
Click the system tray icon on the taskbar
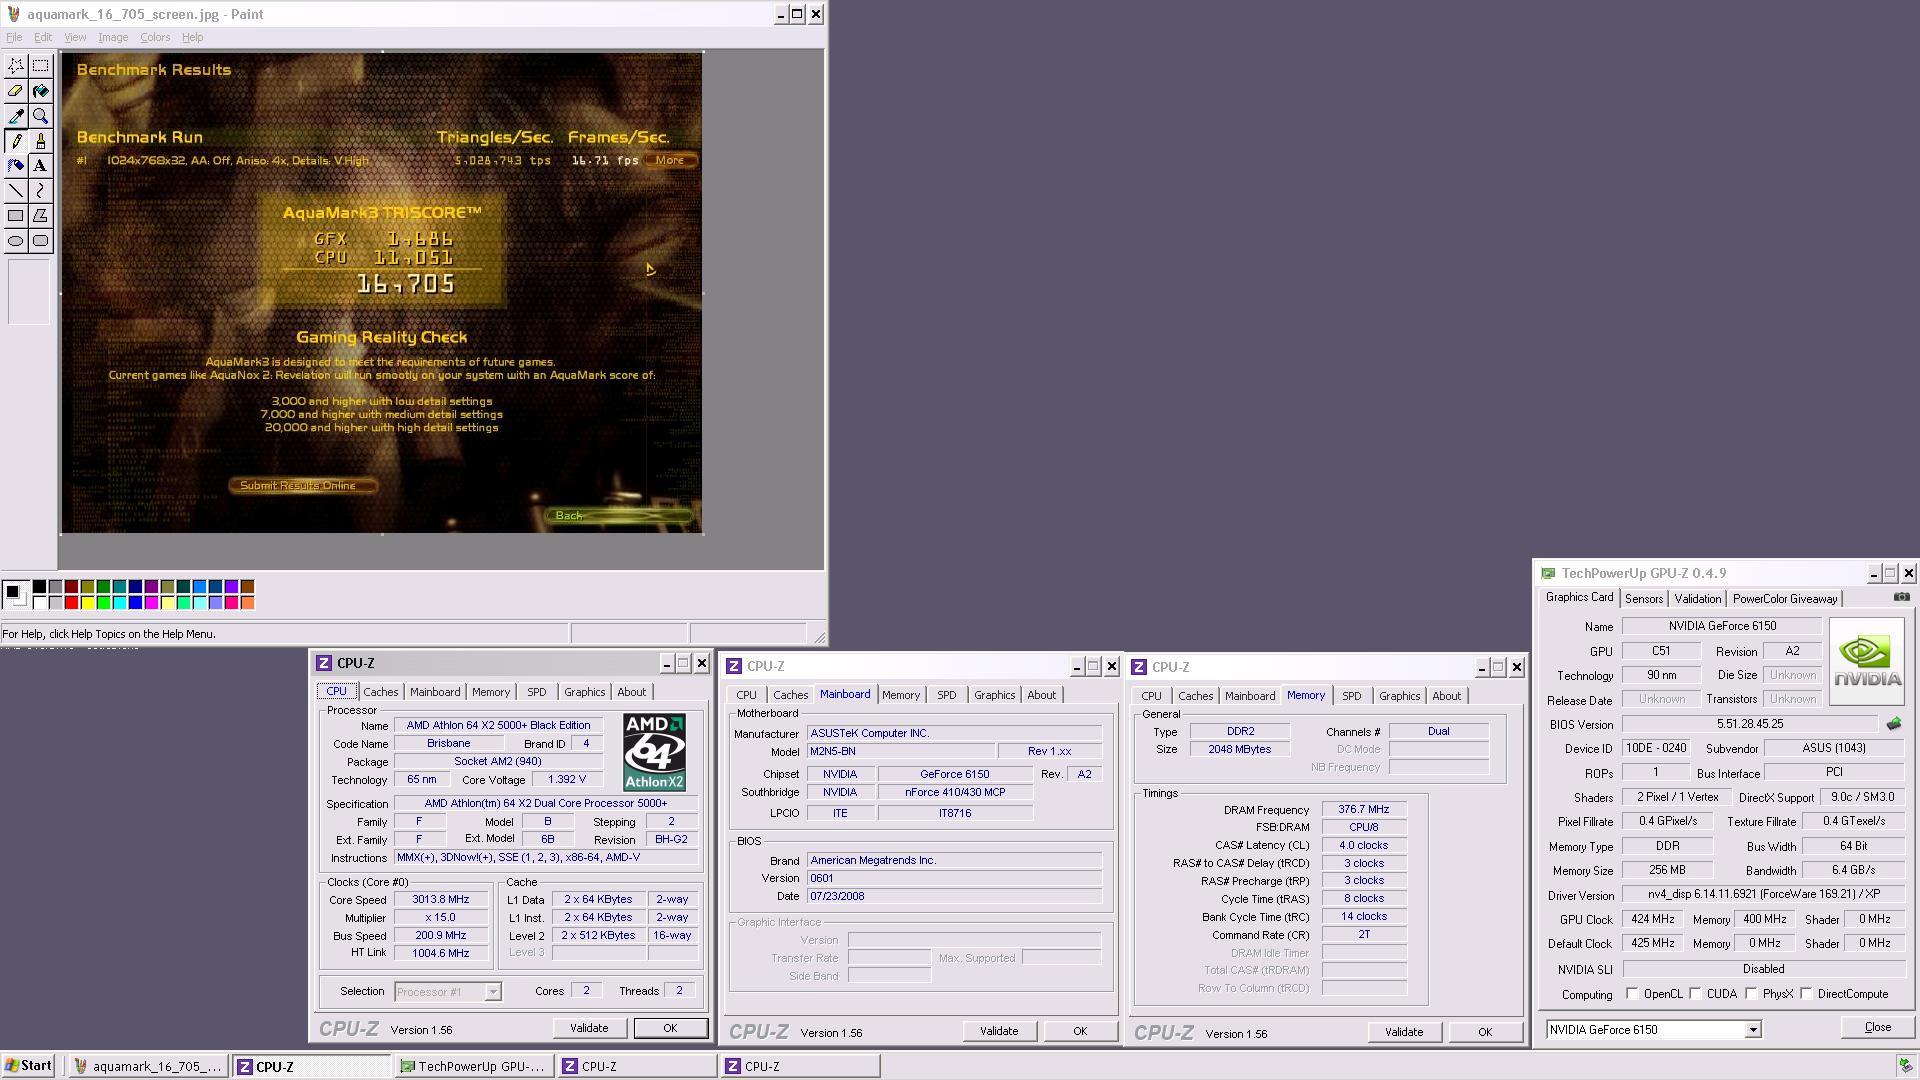[x=1906, y=1066]
